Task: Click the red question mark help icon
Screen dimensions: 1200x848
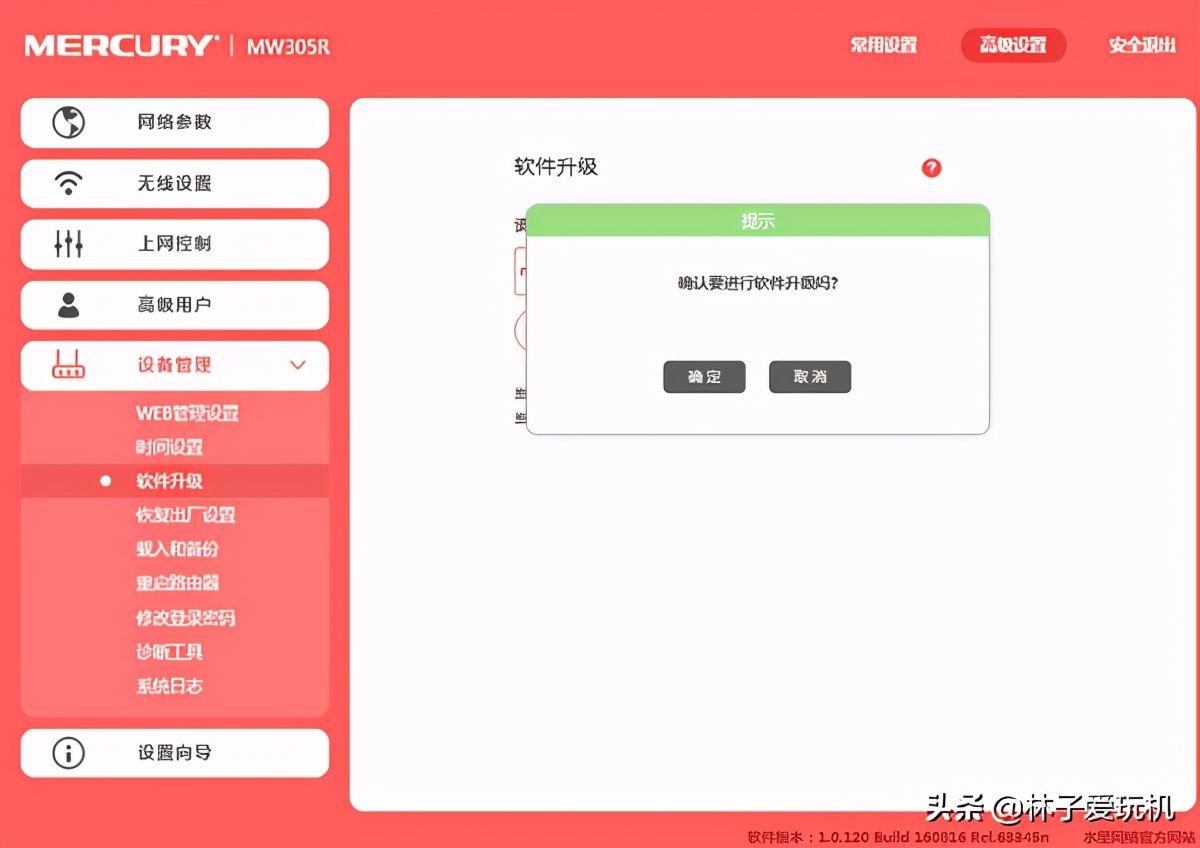Action: tap(931, 168)
